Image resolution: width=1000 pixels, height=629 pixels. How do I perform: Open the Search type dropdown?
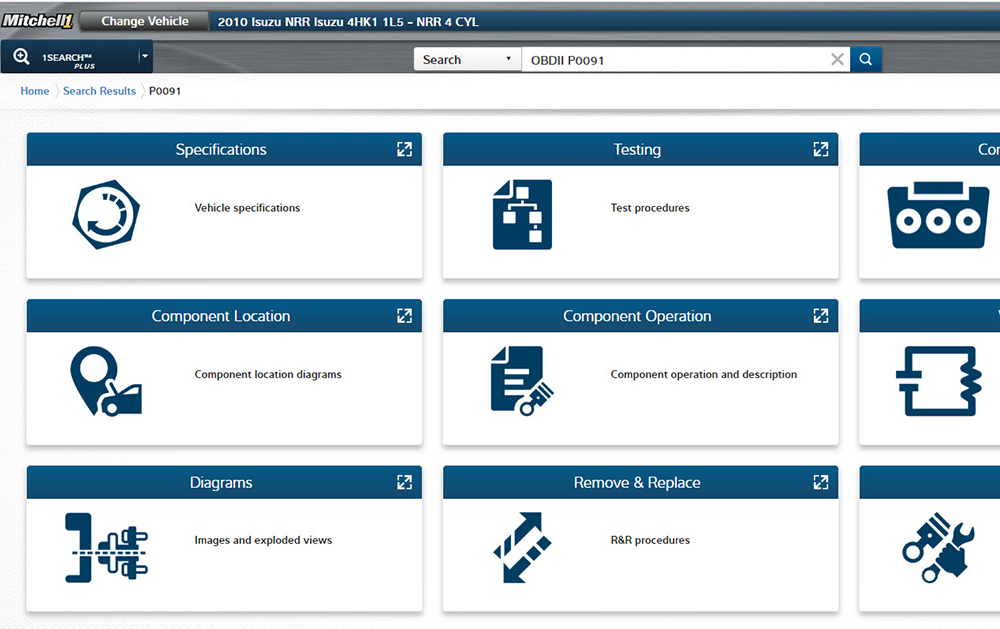[x=467, y=60]
